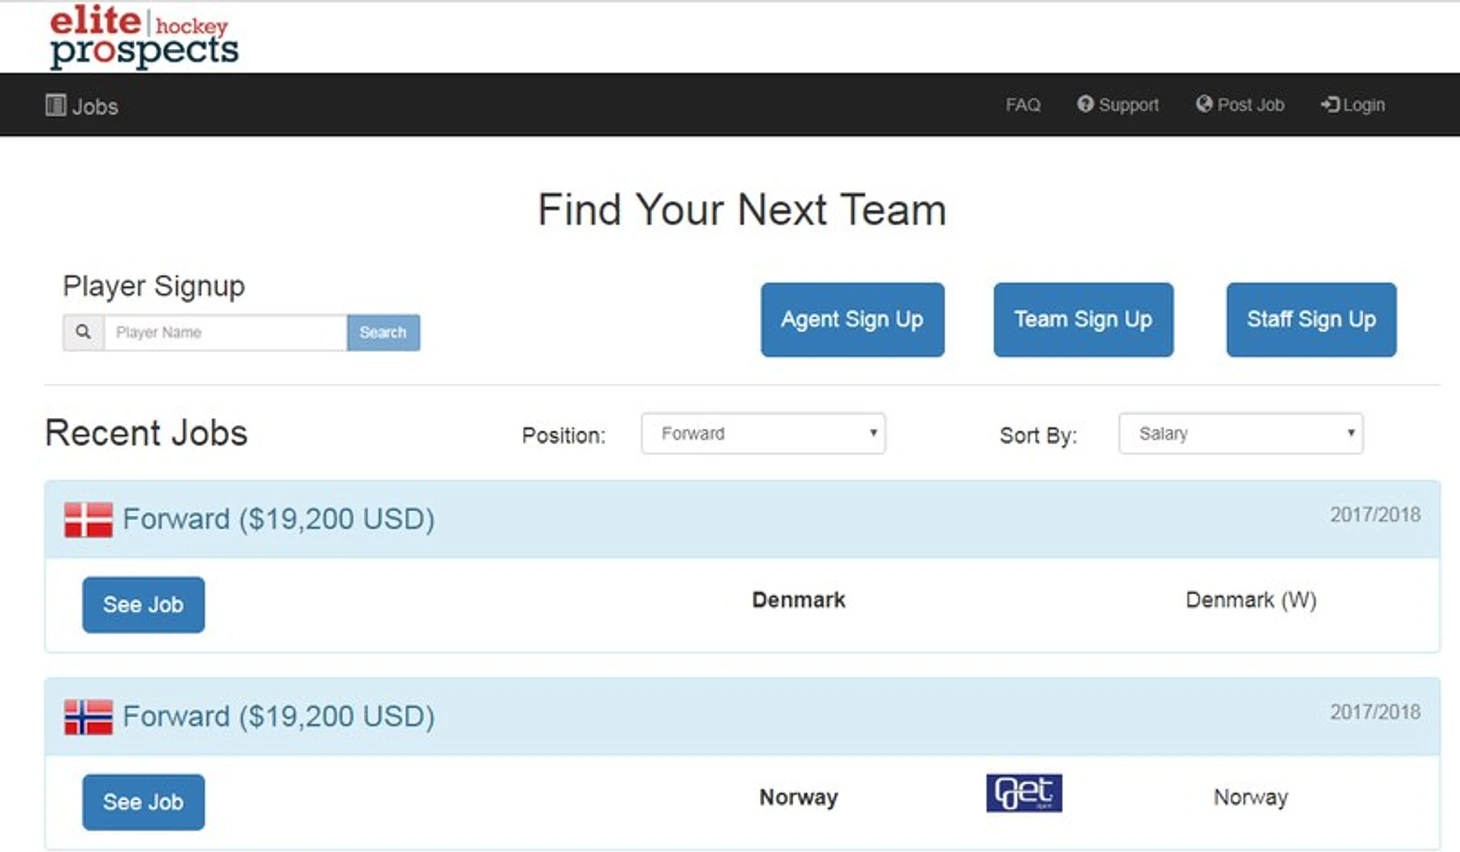
Task: Click Agent Sign Up button
Action: pyautogui.click(x=852, y=319)
